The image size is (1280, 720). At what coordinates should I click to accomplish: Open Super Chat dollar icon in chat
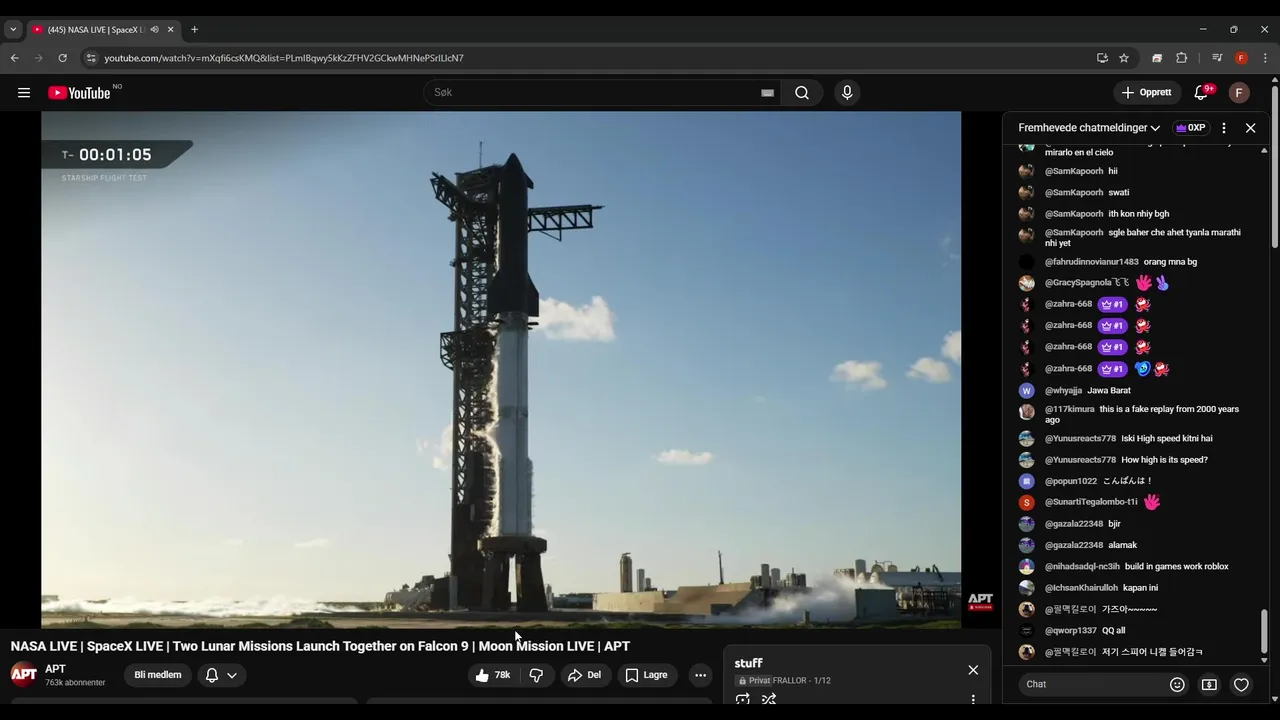coord(1209,684)
